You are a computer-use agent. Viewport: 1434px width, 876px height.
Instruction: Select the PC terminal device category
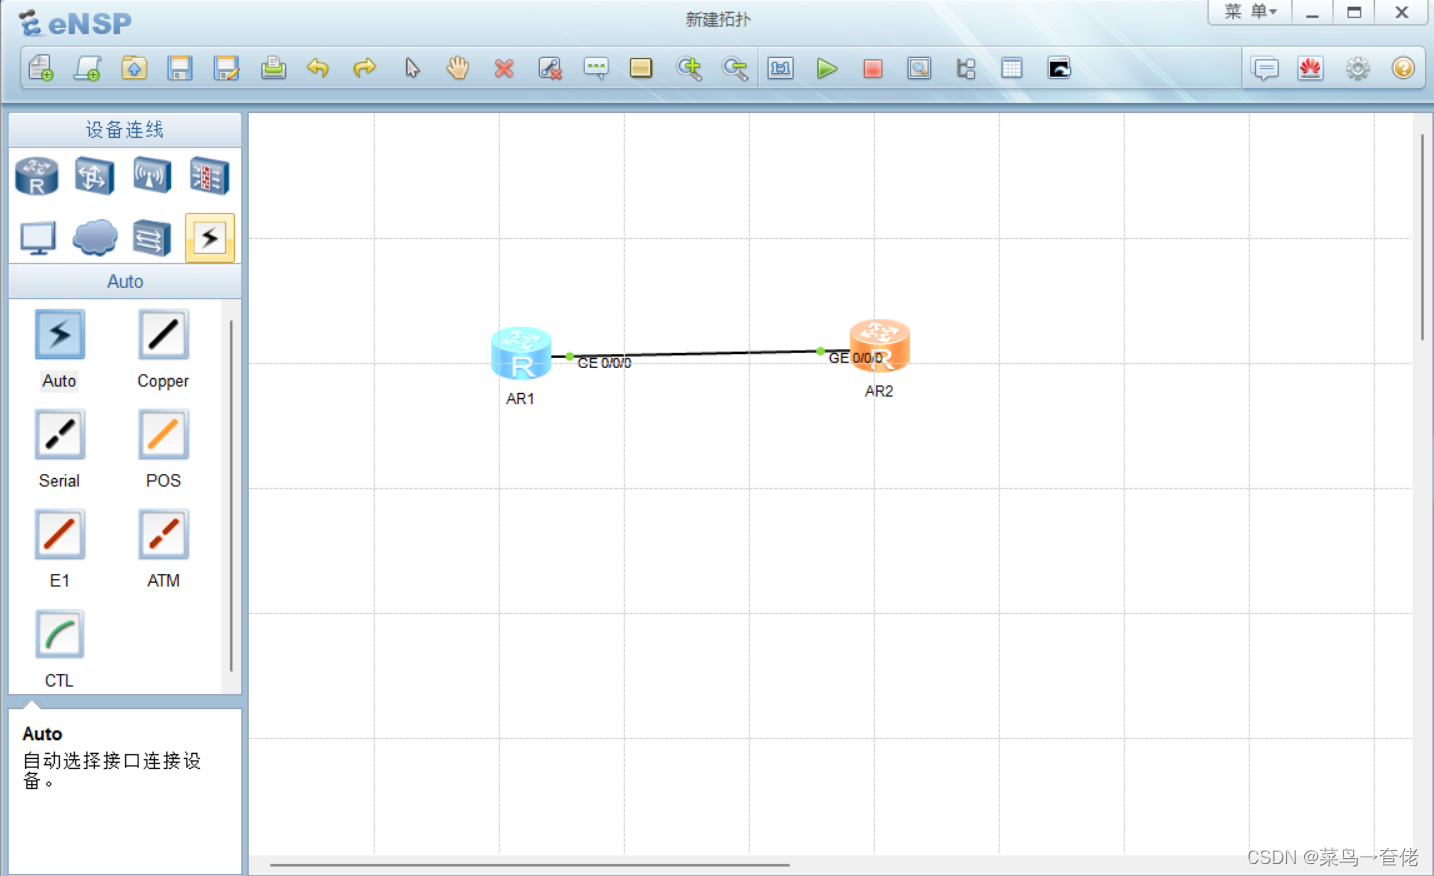pos(38,238)
